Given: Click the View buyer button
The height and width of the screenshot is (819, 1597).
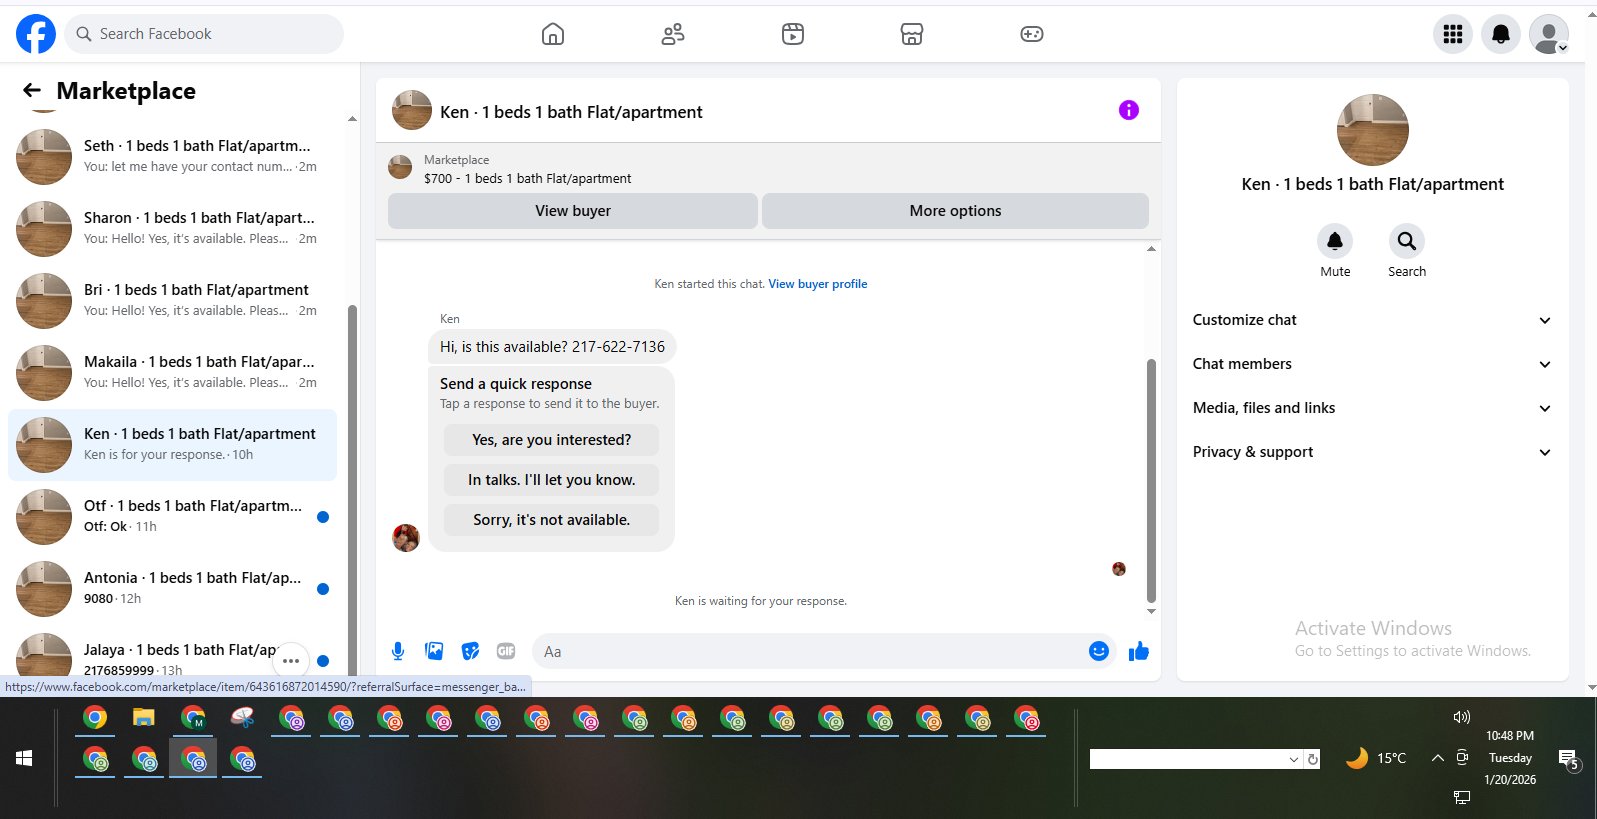Looking at the screenshot, I should 573,211.
